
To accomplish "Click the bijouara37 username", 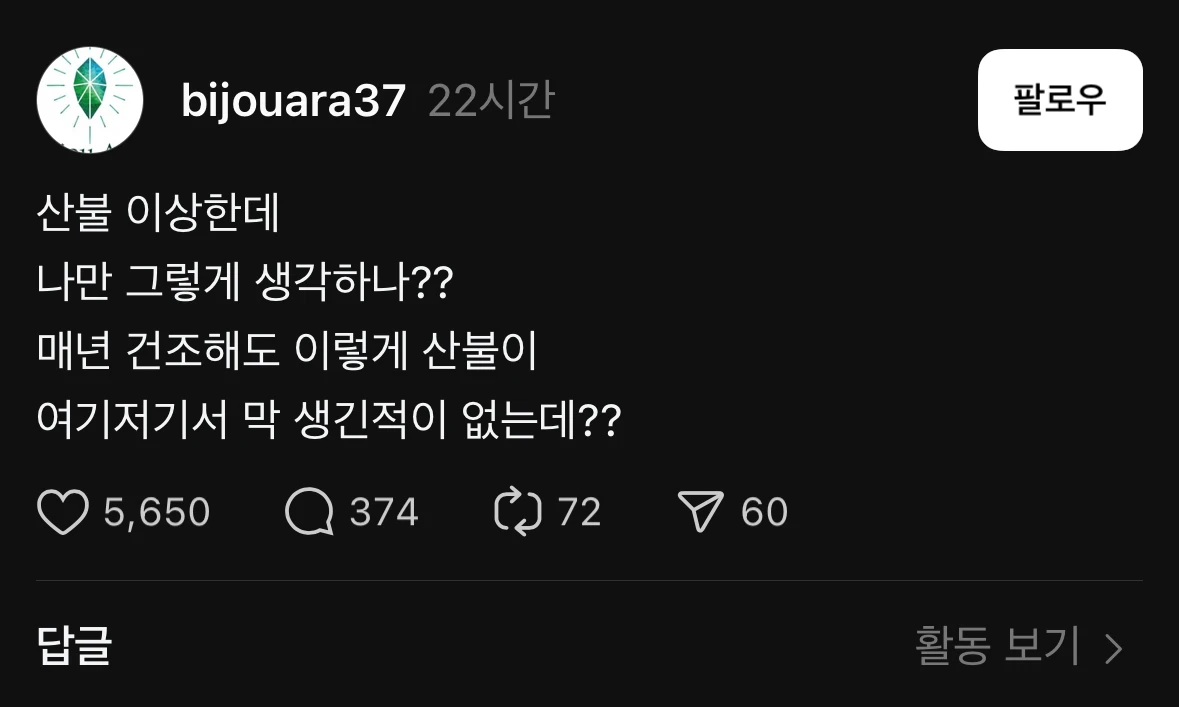I will (x=293, y=100).
